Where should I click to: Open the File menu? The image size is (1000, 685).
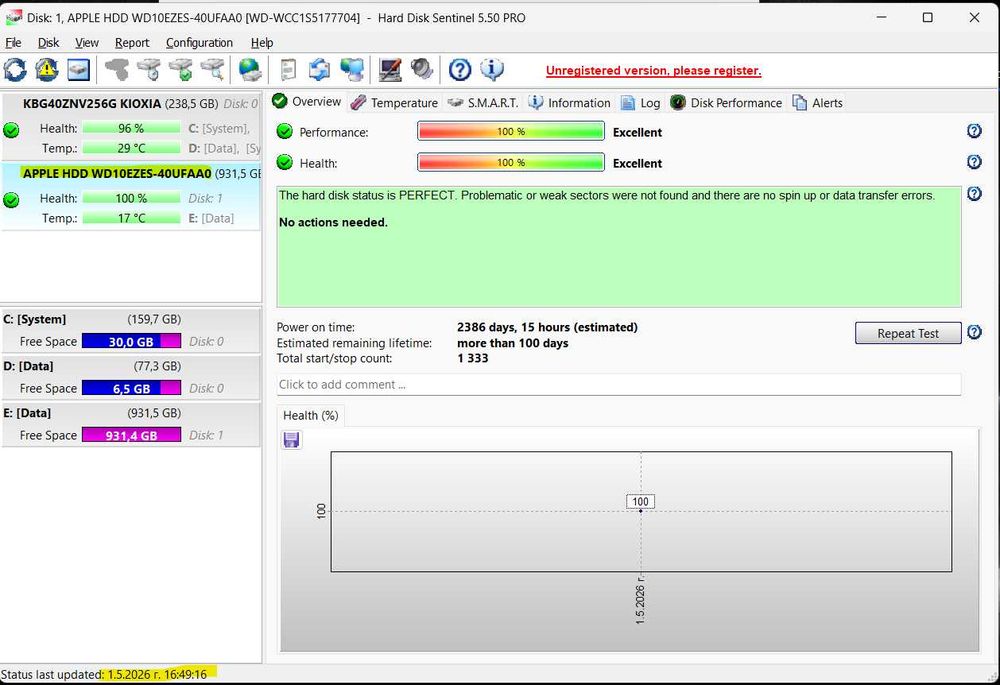pos(13,43)
